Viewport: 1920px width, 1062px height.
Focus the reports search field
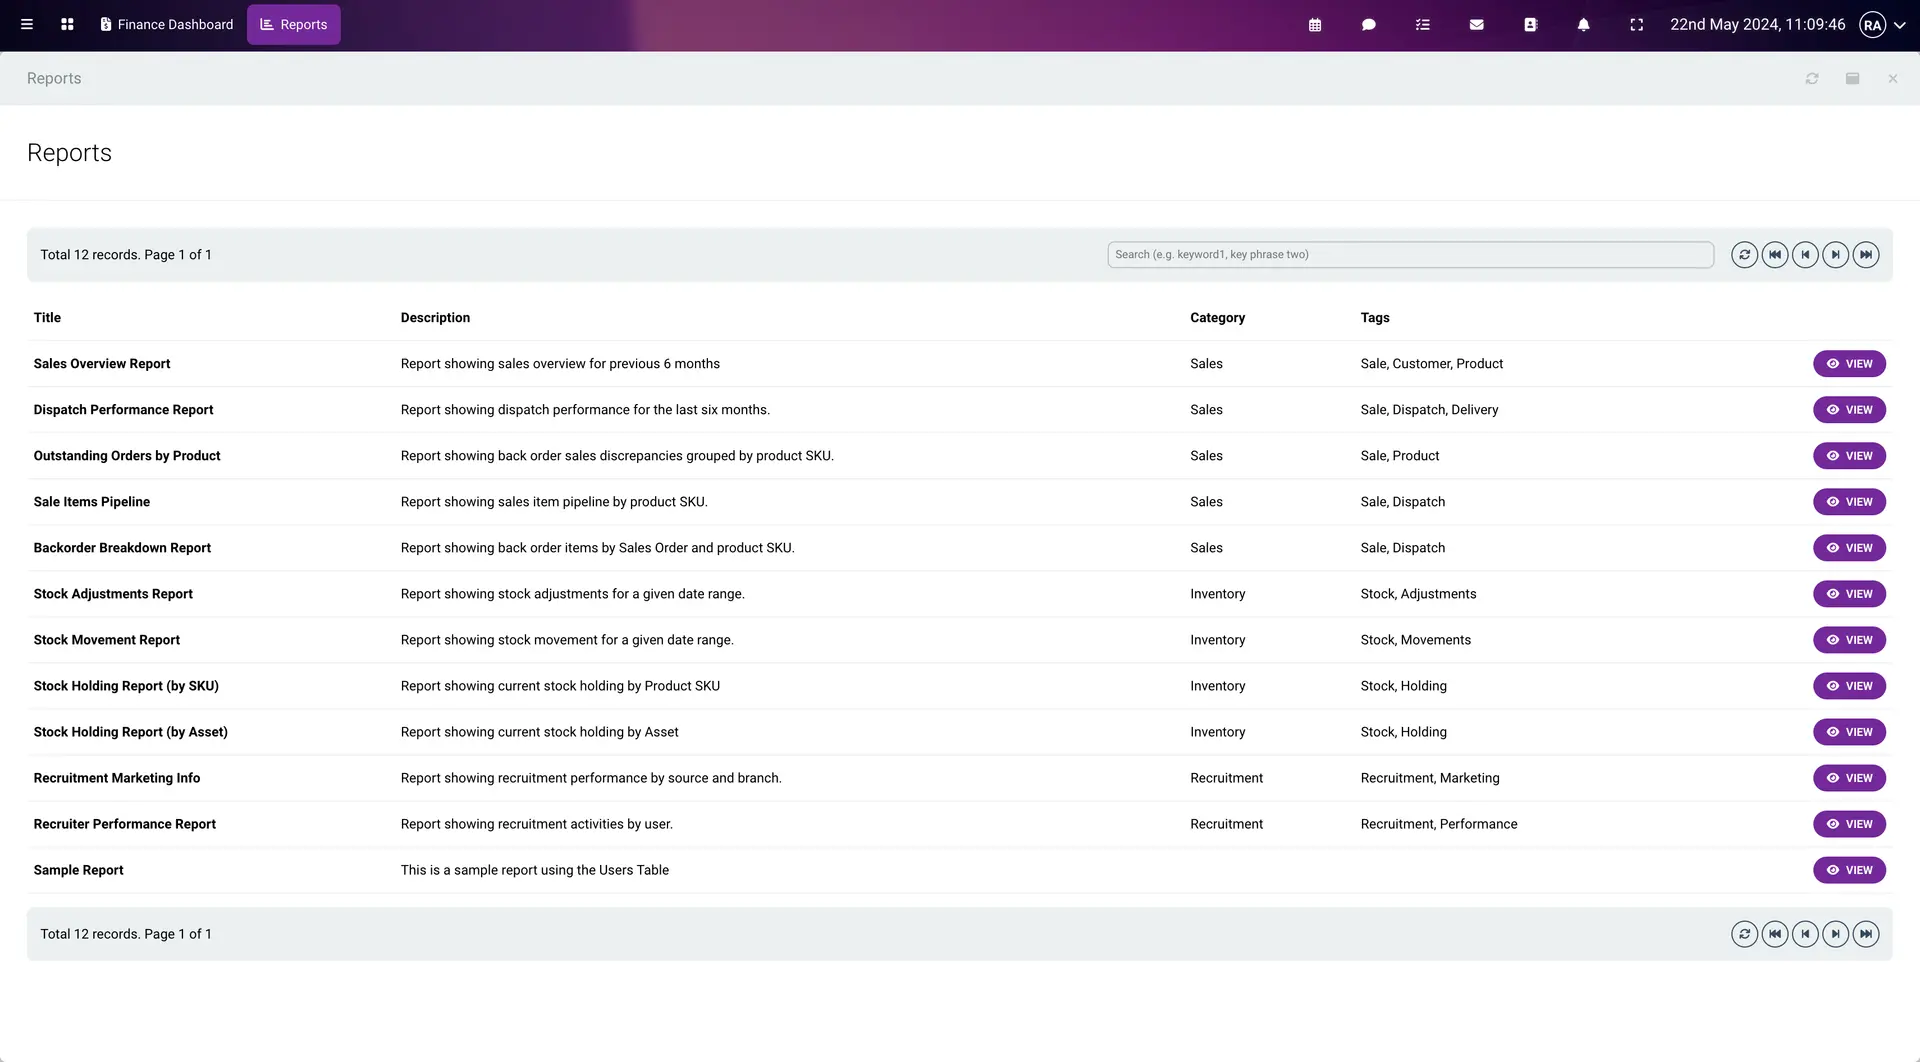click(x=1410, y=255)
